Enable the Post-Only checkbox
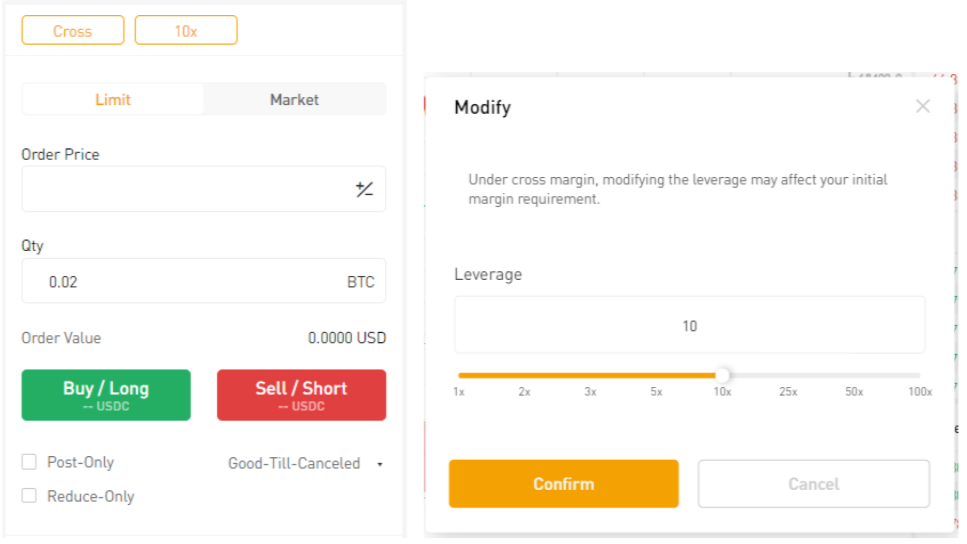 coord(29,462)
